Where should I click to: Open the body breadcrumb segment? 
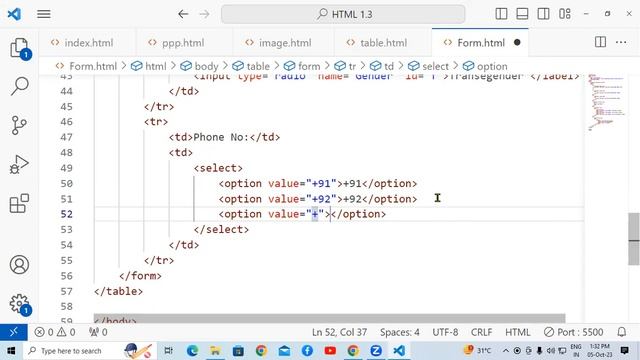pyautogui.click(x=199, y=66)
